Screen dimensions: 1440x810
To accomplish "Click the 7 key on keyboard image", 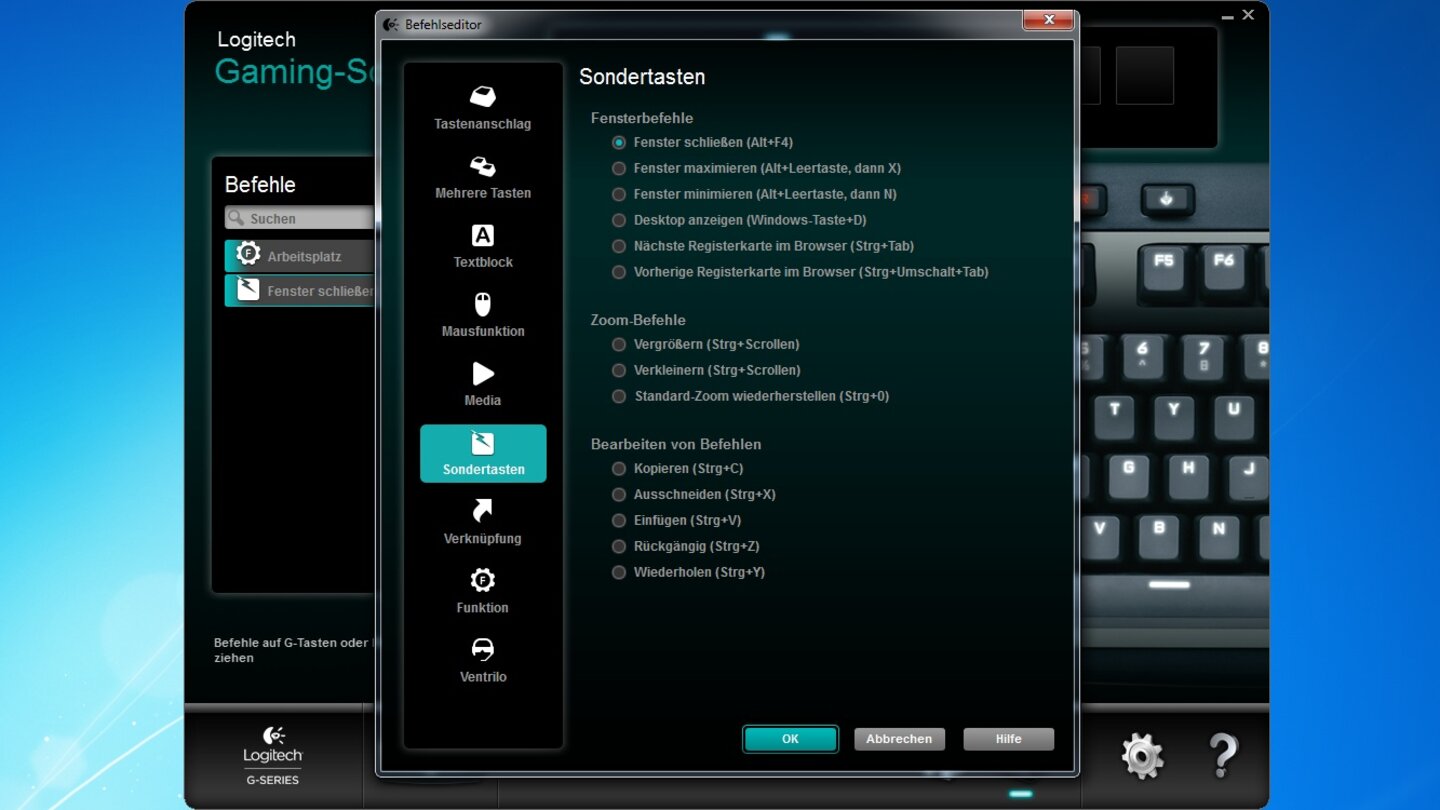I will click(1204, 358).
